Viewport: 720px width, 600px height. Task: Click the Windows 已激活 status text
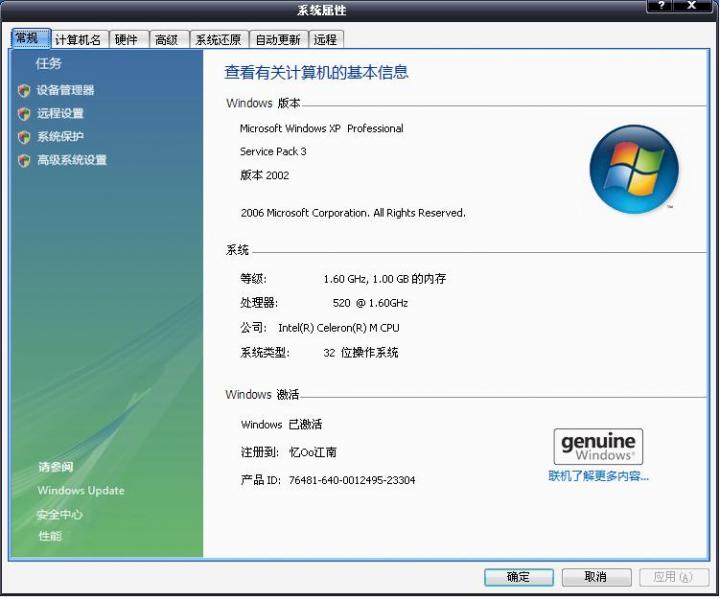coord(281,424)
